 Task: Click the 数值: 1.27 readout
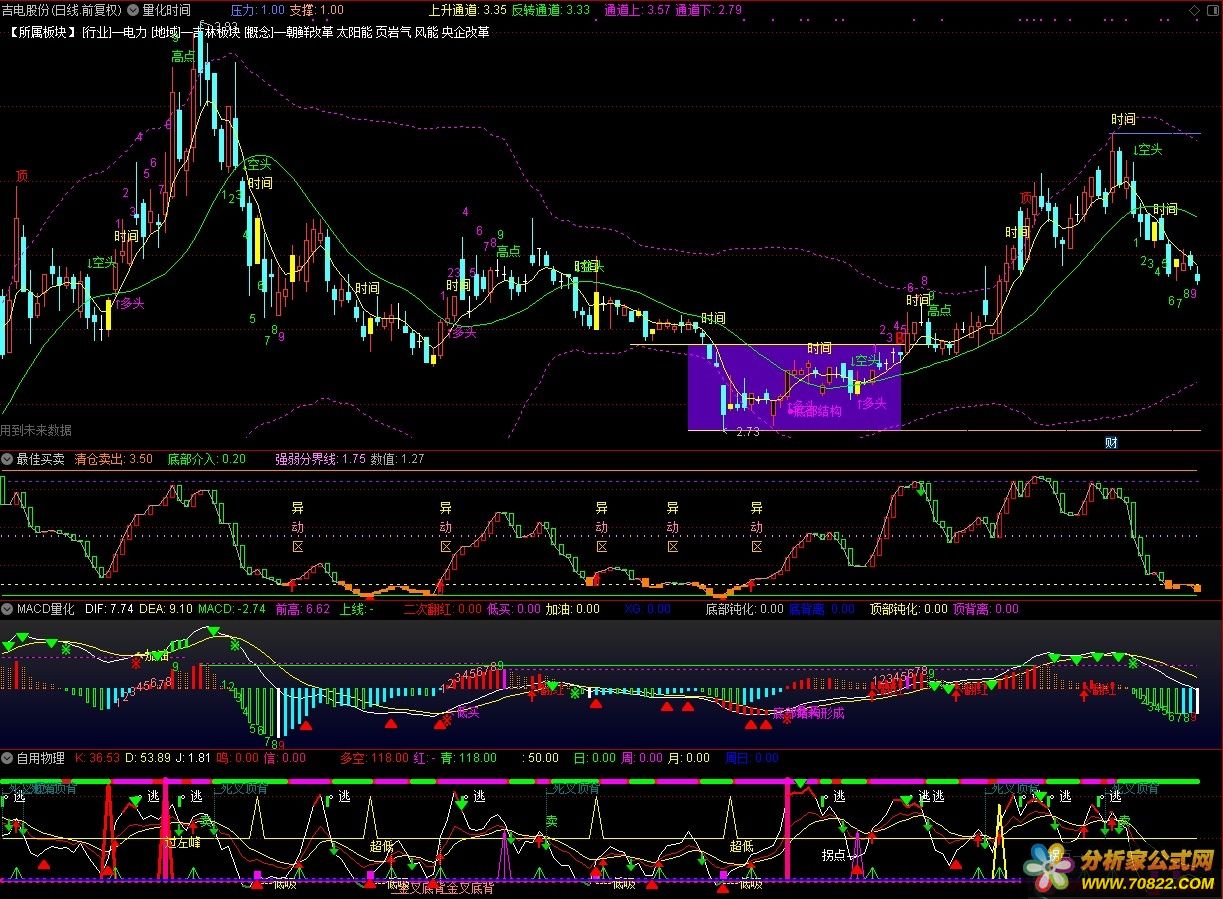pos(397,459)
